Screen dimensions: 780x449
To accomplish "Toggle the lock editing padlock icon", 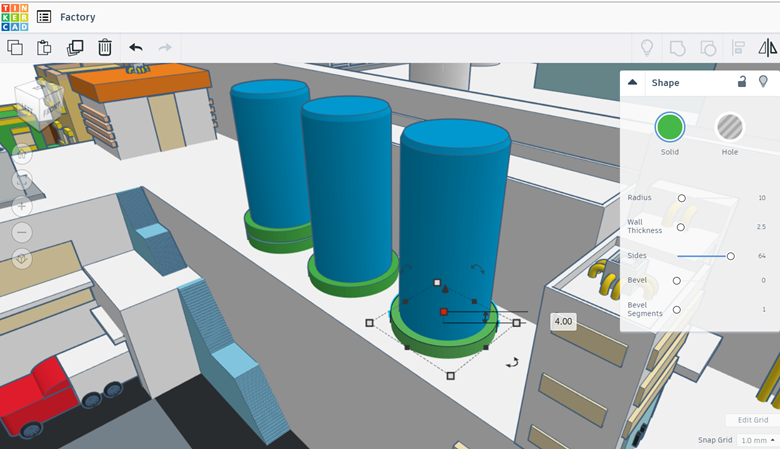I will click(742, 82).
